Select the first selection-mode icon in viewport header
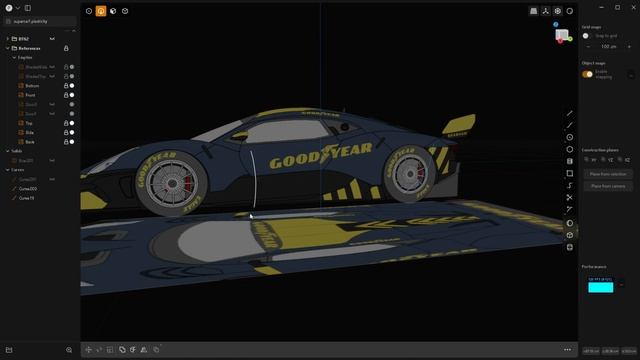This screenshot has height=360, width=640. 89,11
